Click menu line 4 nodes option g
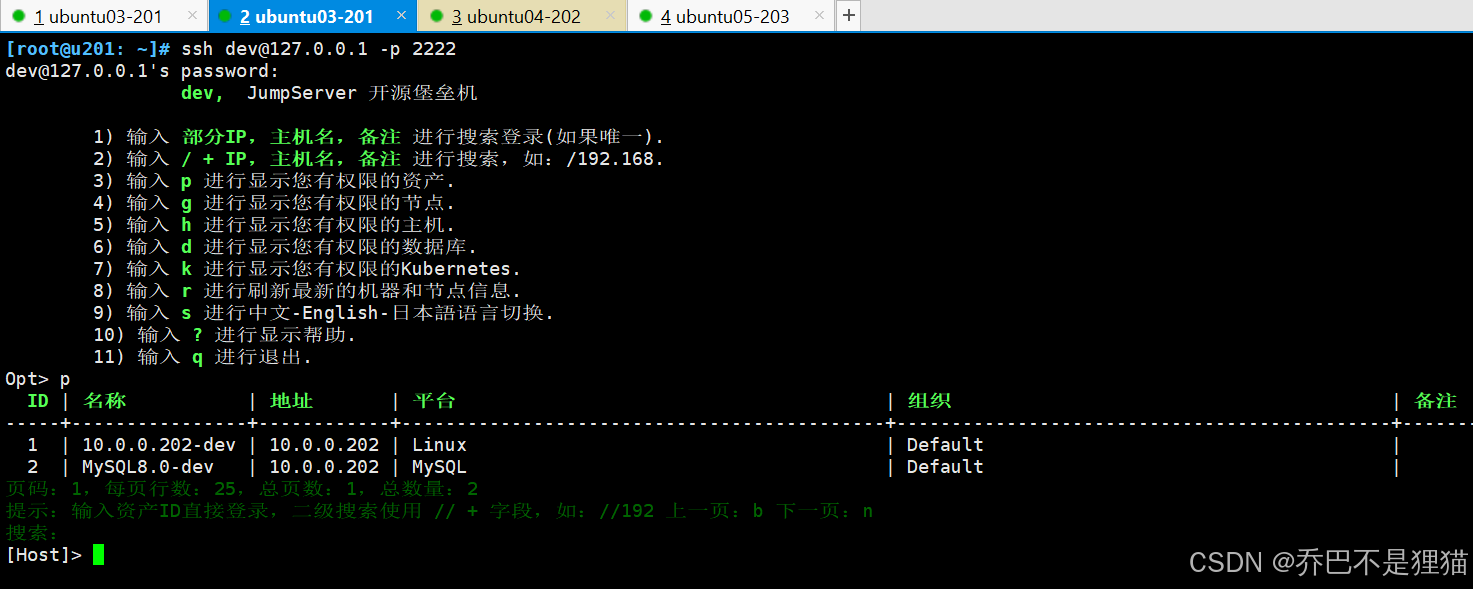Screen dimensions: 1473x589 point(274,203)
